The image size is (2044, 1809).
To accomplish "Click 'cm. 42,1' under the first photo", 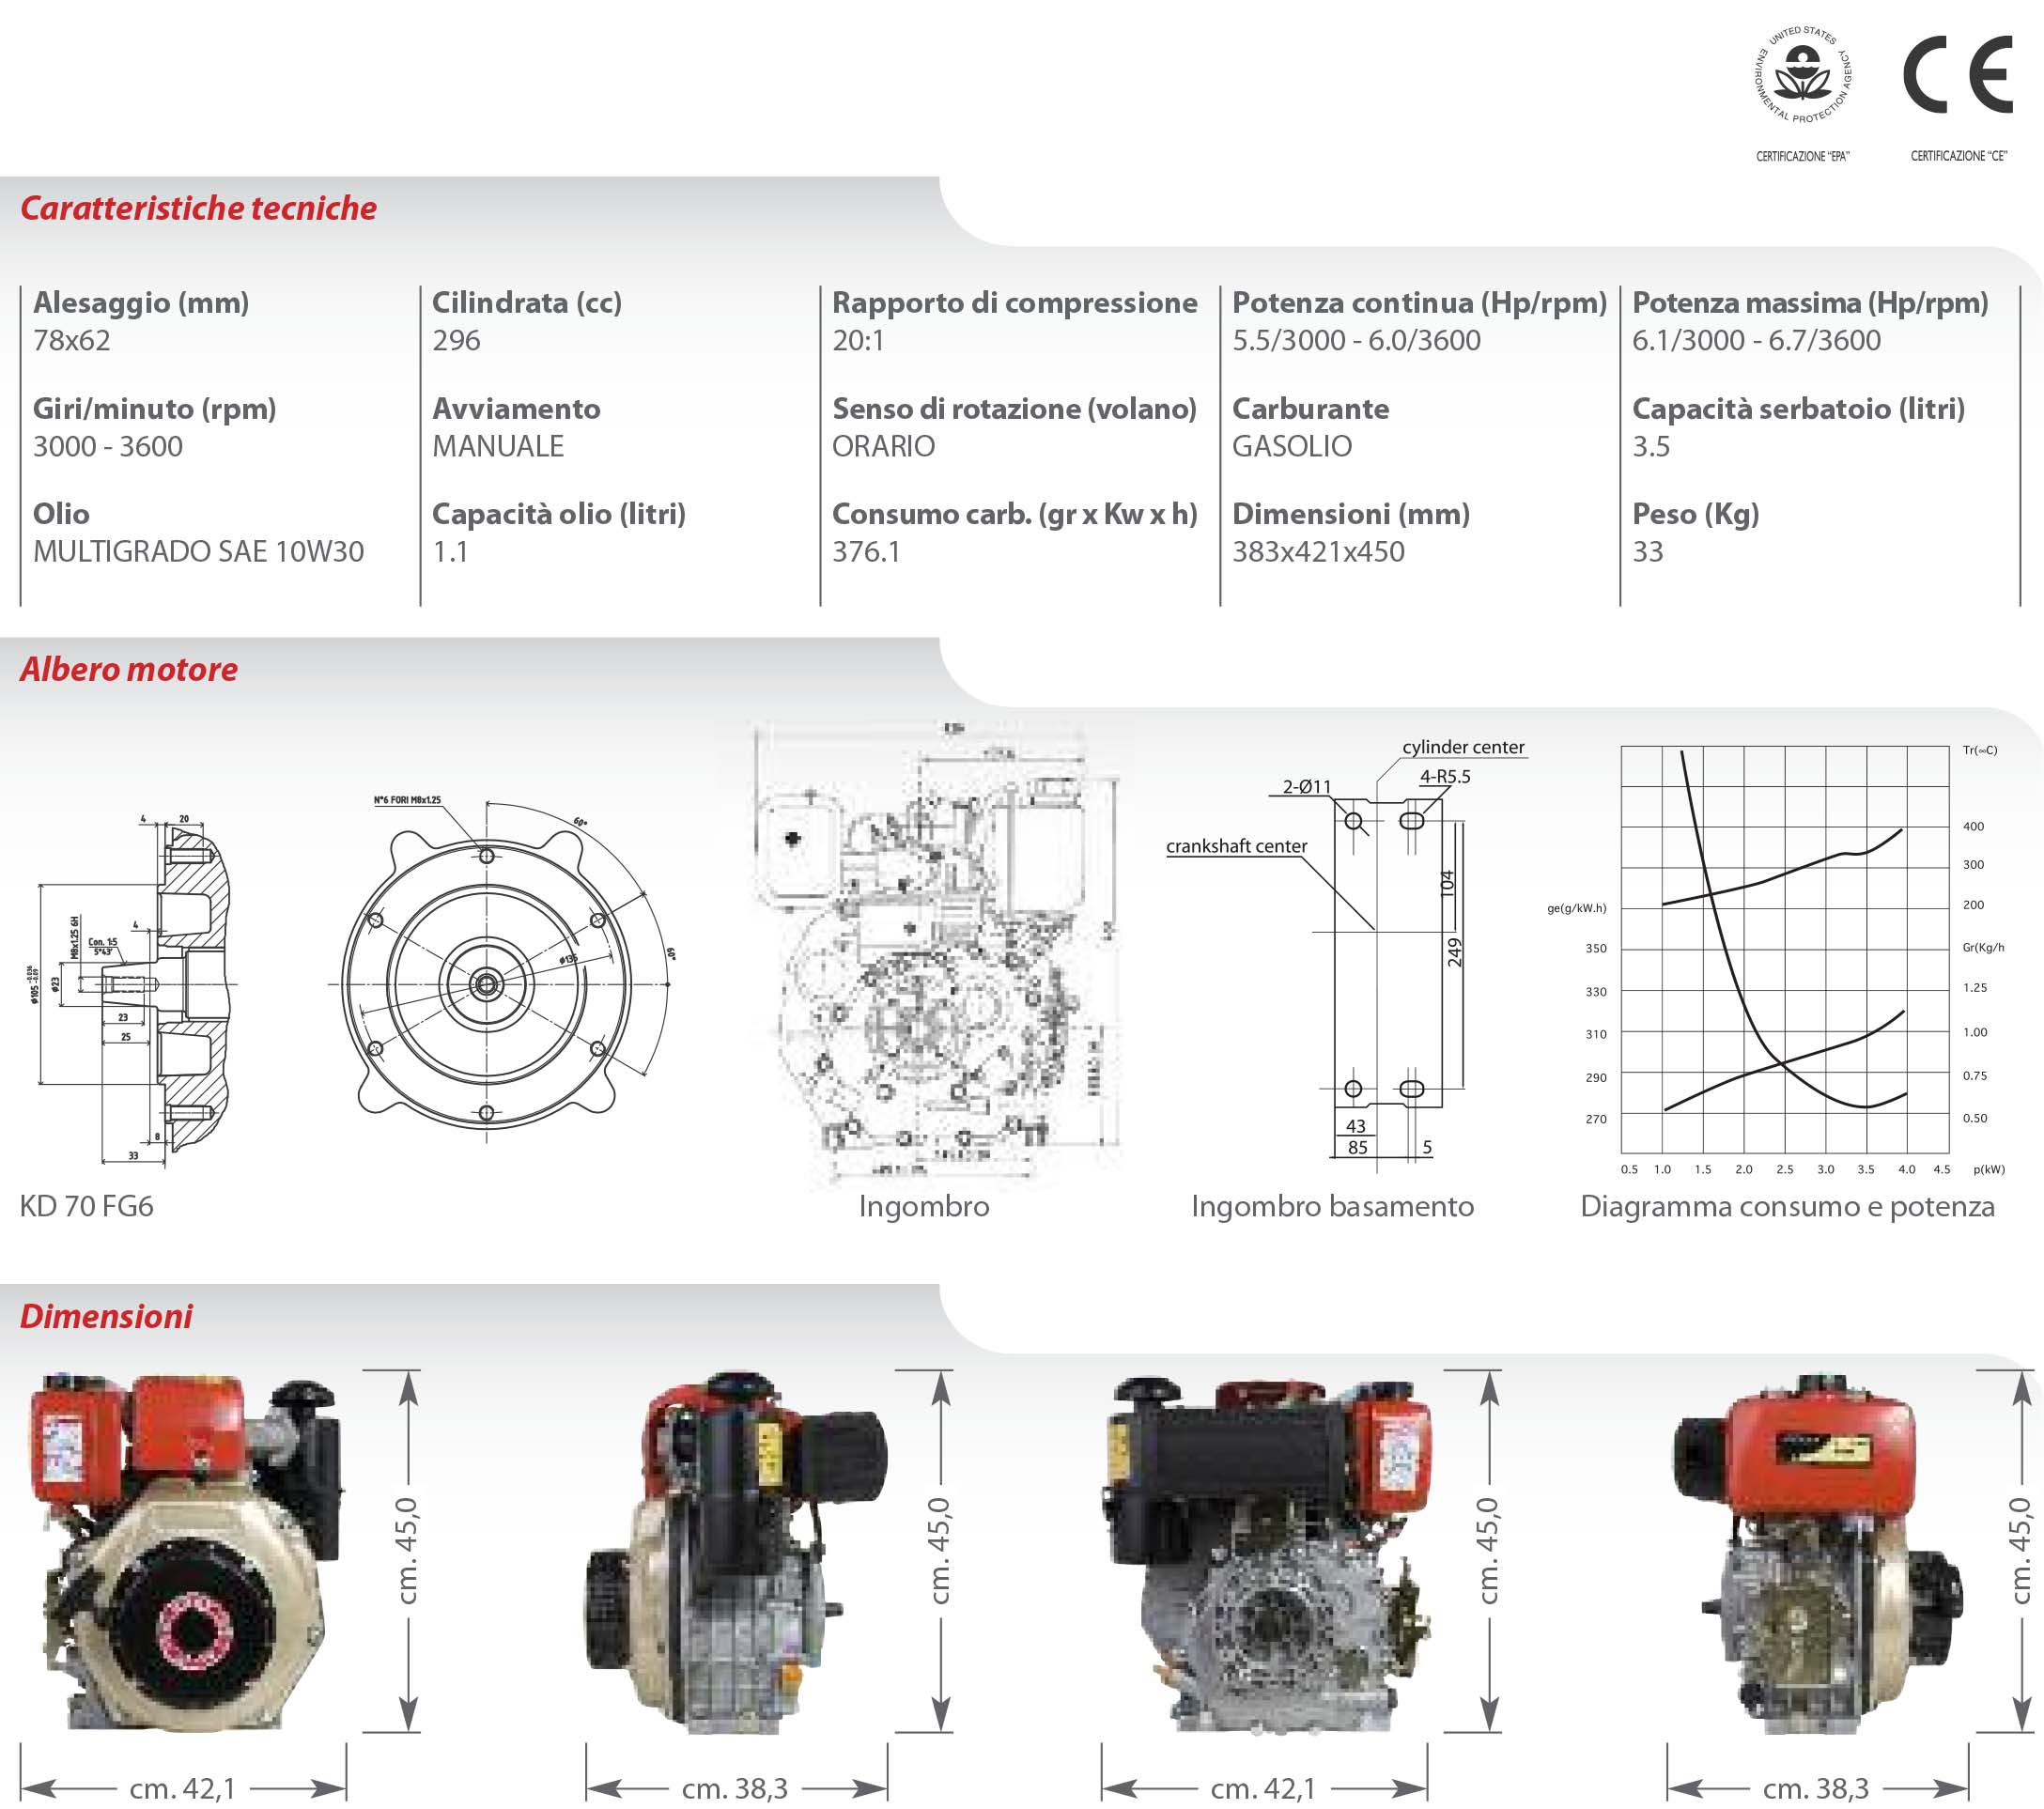I will point(183,1788).
